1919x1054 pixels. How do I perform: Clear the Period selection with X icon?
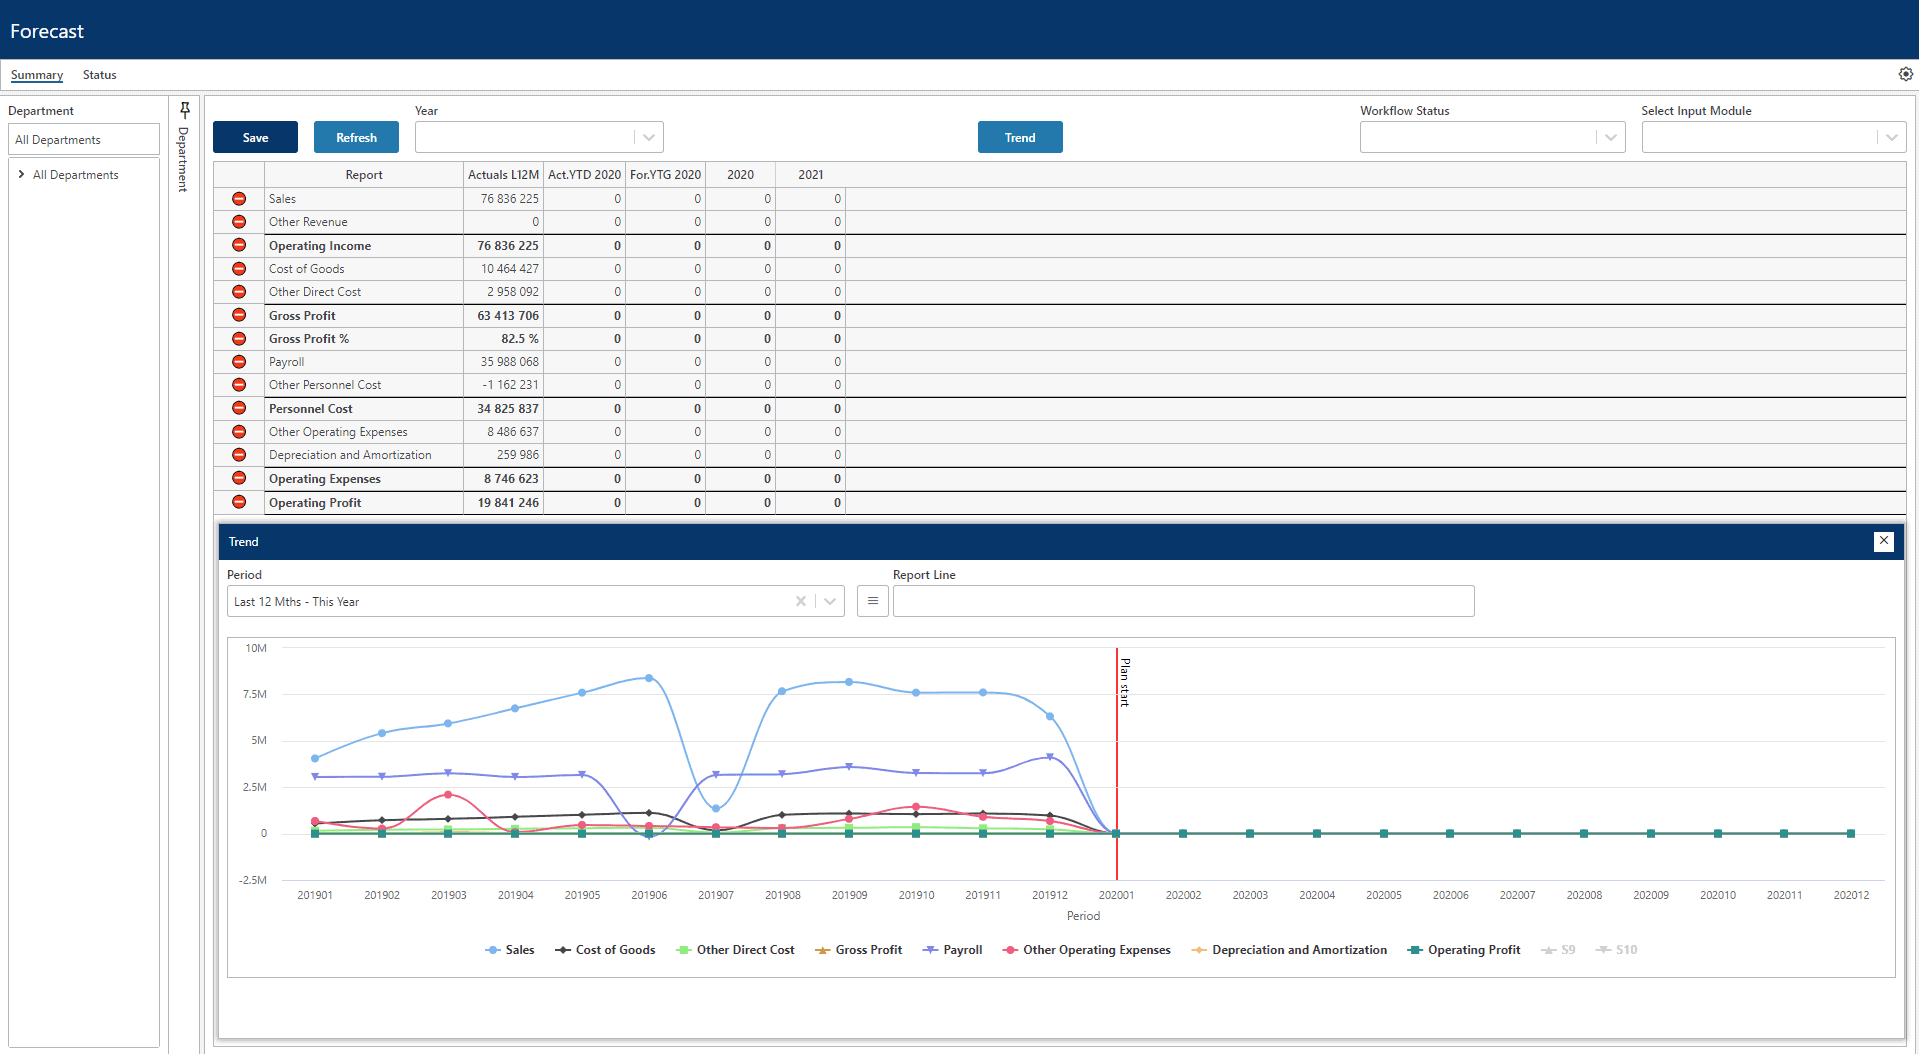800,601
